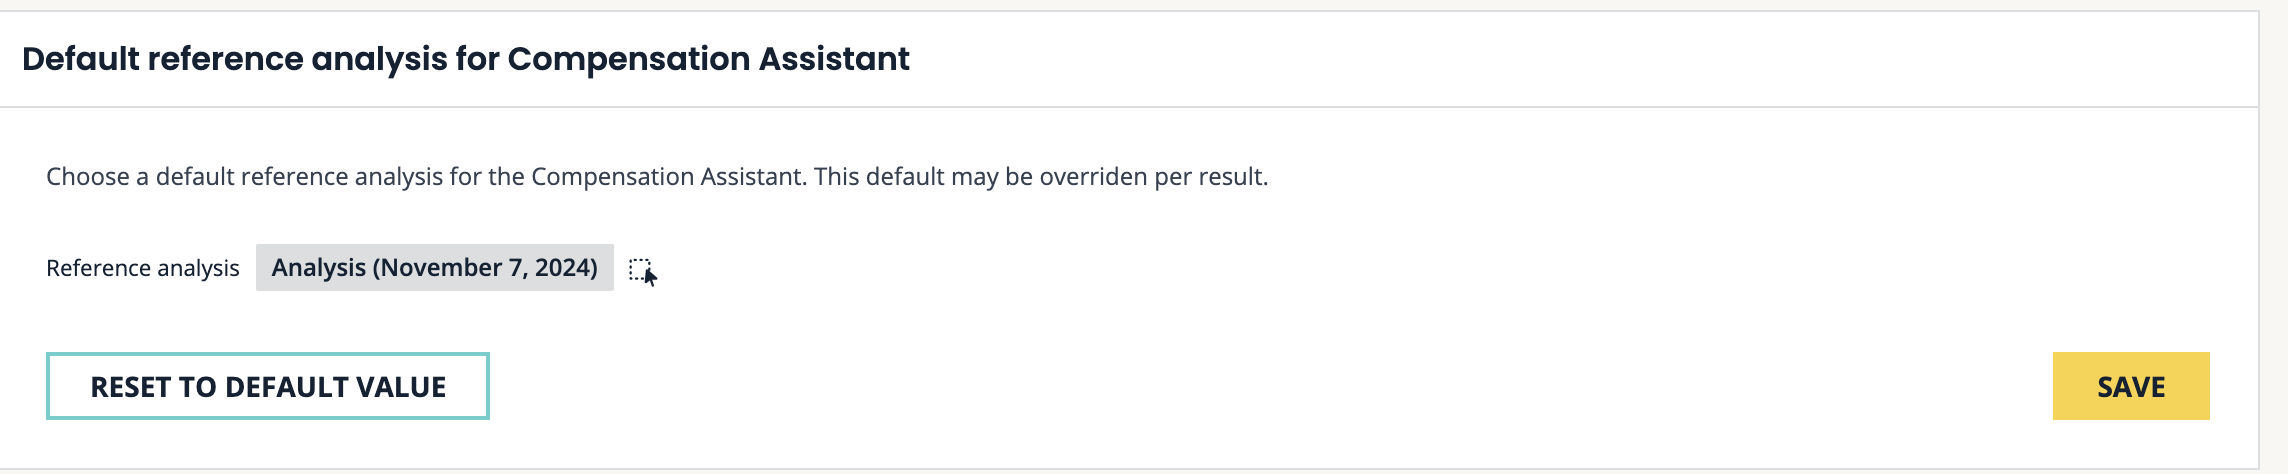Open the analysis selector via dotted-square cursor icon
This screenshot has height=474, width=2288.
coord(642,270)
